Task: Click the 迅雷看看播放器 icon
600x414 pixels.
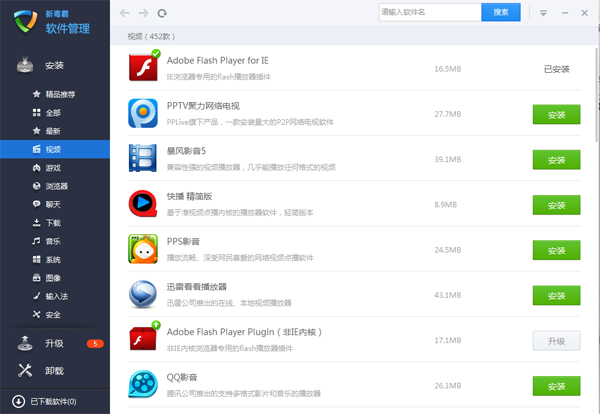Action: pyautogui.click(x=143, y=294)
